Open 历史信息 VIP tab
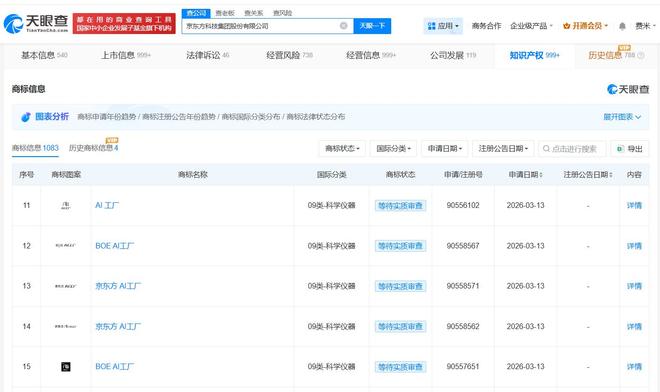This screenshot has height=392, width=660. tap(616, 55)
